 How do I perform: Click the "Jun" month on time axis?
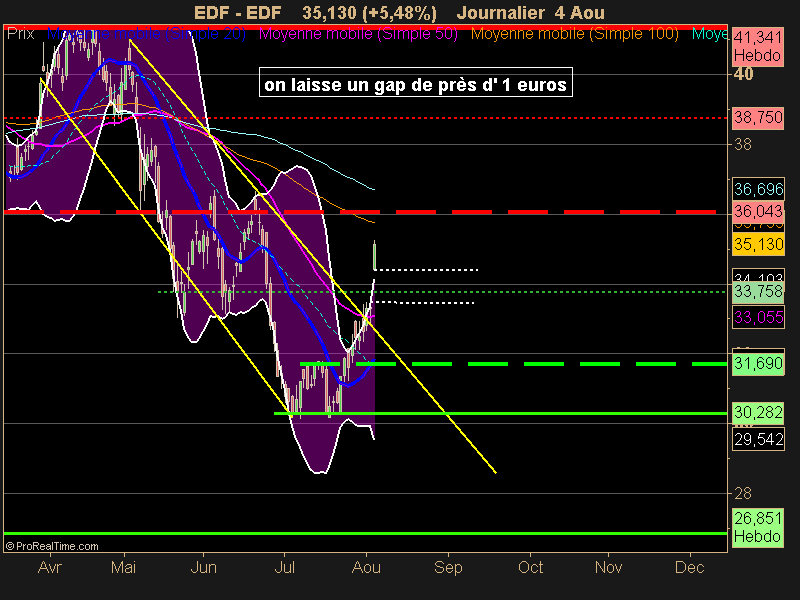[204, 567]
